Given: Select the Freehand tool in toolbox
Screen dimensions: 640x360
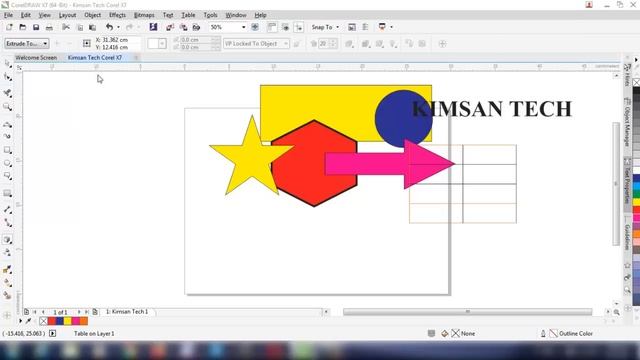Looking at the screenshot, I should (x=7, y=124).
